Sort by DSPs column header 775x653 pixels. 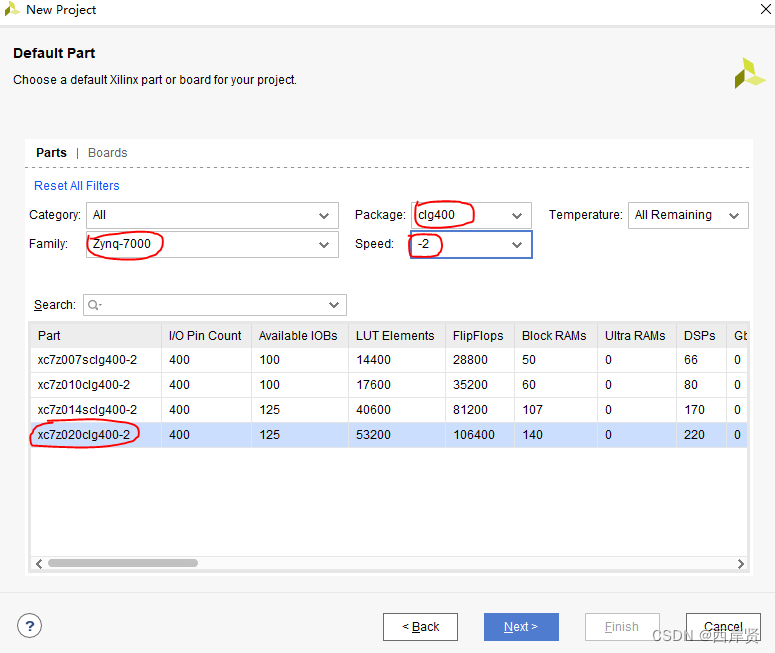pos(701,336)
